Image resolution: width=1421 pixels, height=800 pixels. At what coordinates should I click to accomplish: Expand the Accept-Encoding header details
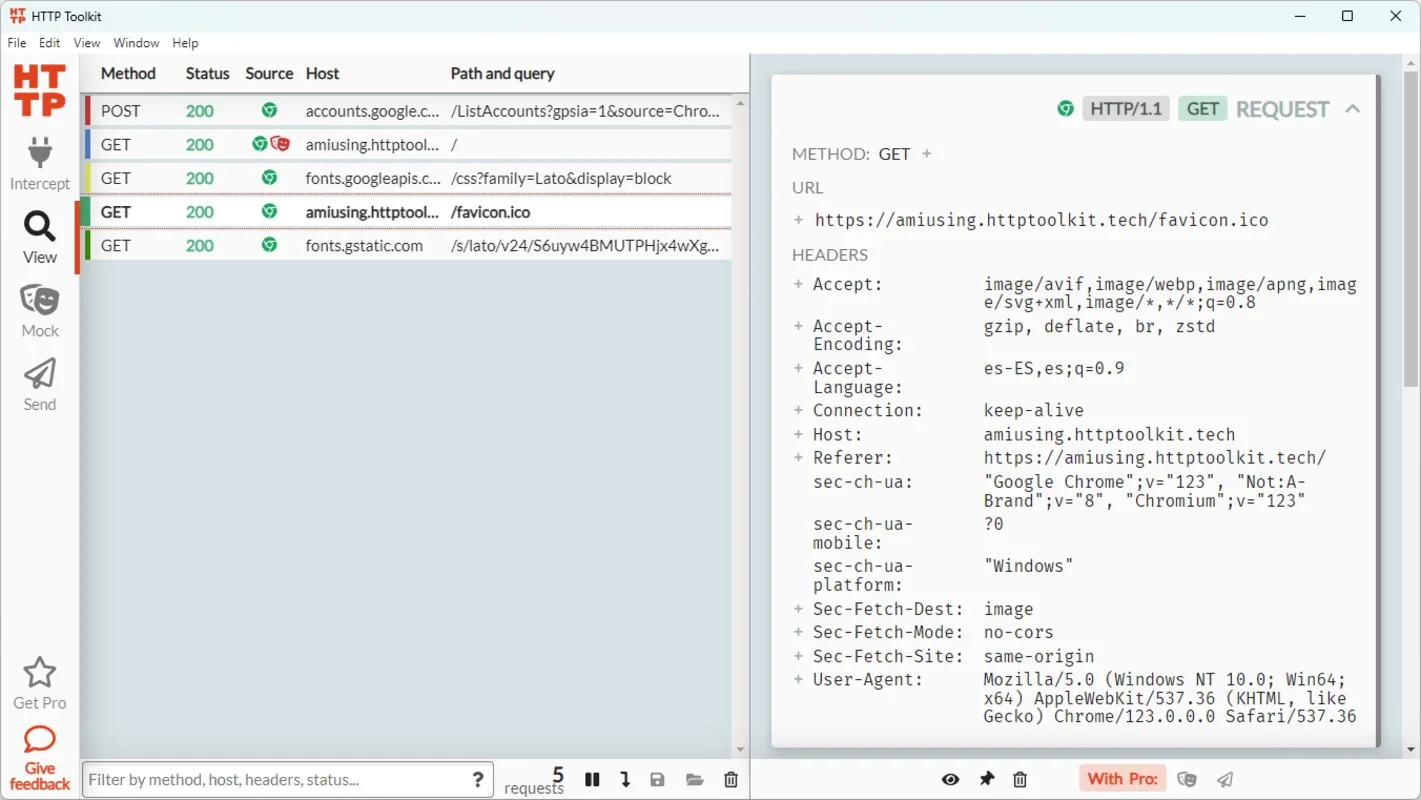pos(798,326)
